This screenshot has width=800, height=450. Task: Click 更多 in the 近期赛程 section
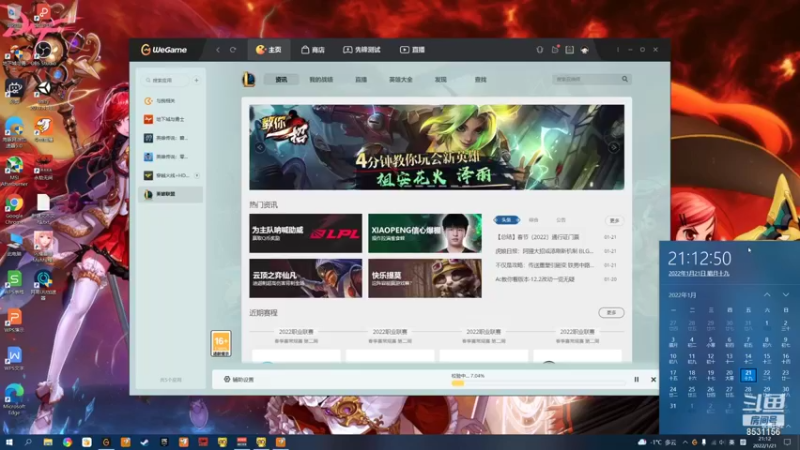[611, 312]
